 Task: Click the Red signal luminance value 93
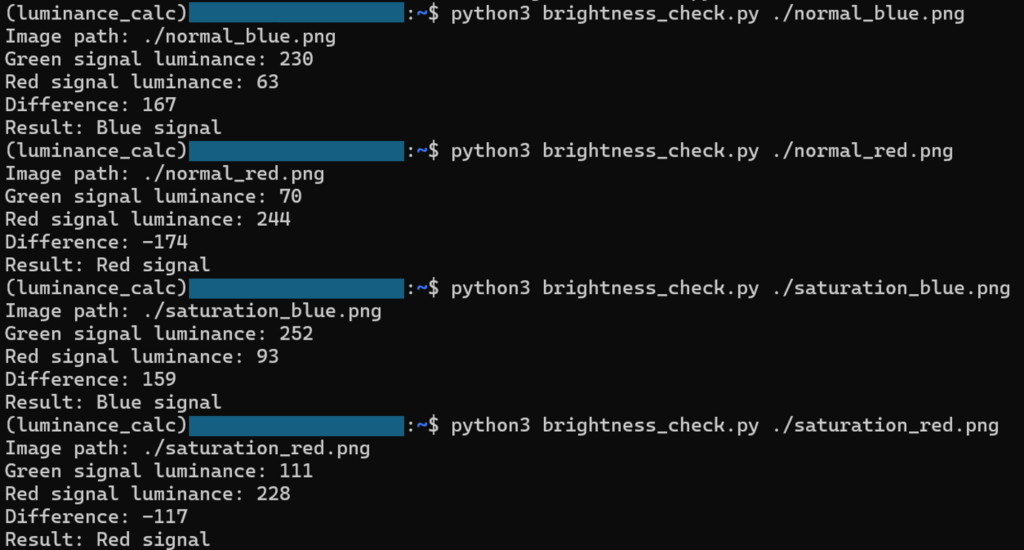point(267,357)
